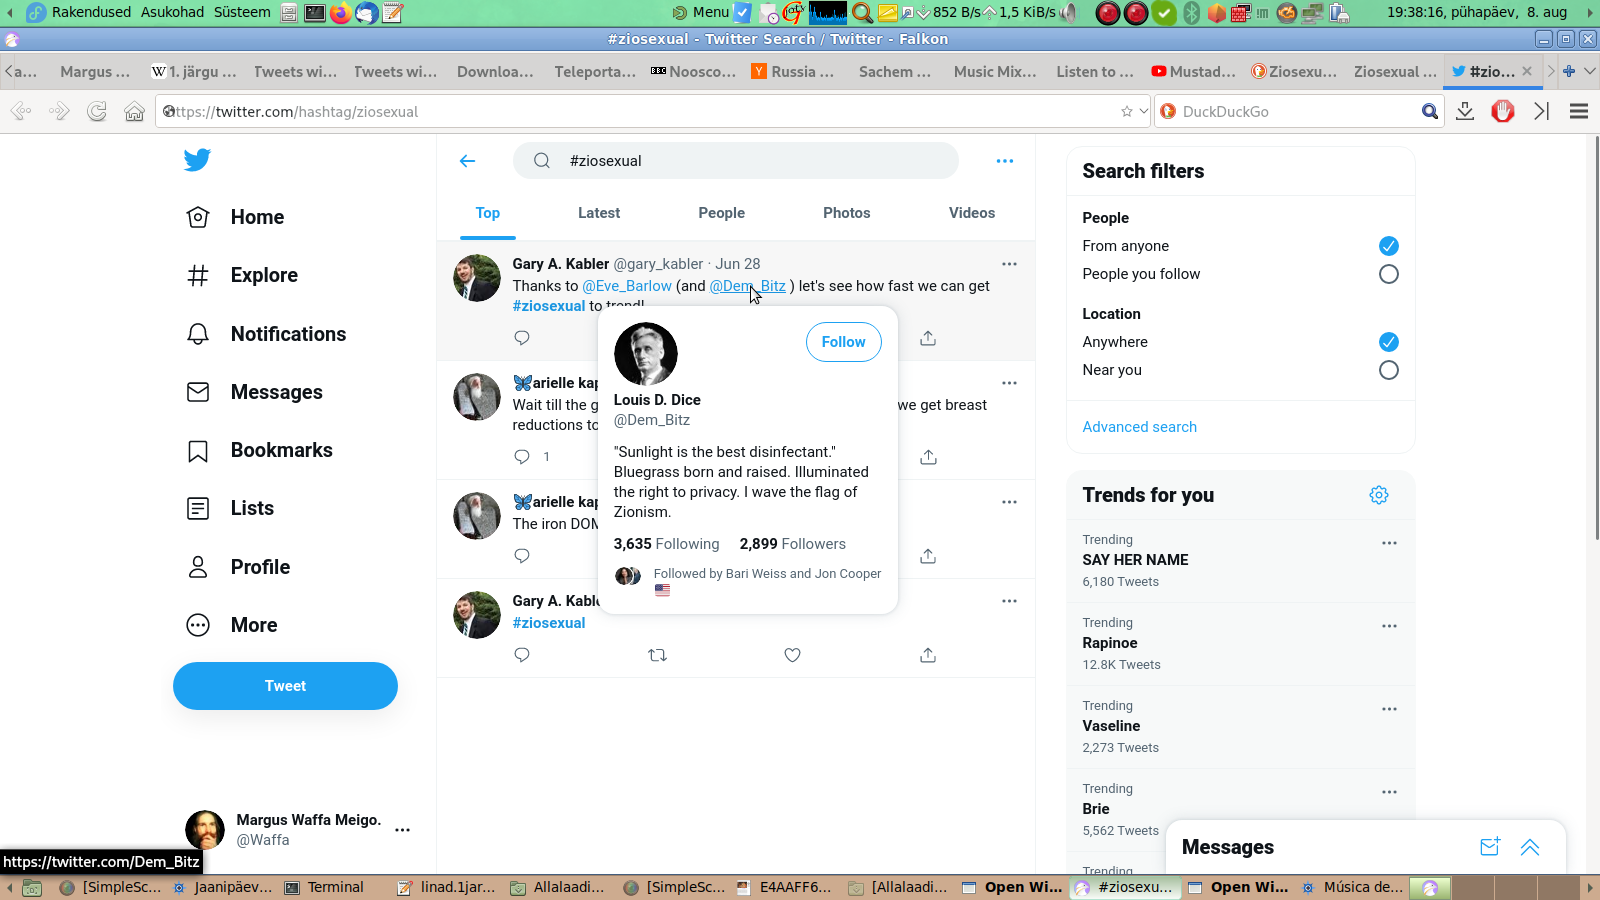Expand the Messages drawer
1600x900 pixels.
point(1530,847)
